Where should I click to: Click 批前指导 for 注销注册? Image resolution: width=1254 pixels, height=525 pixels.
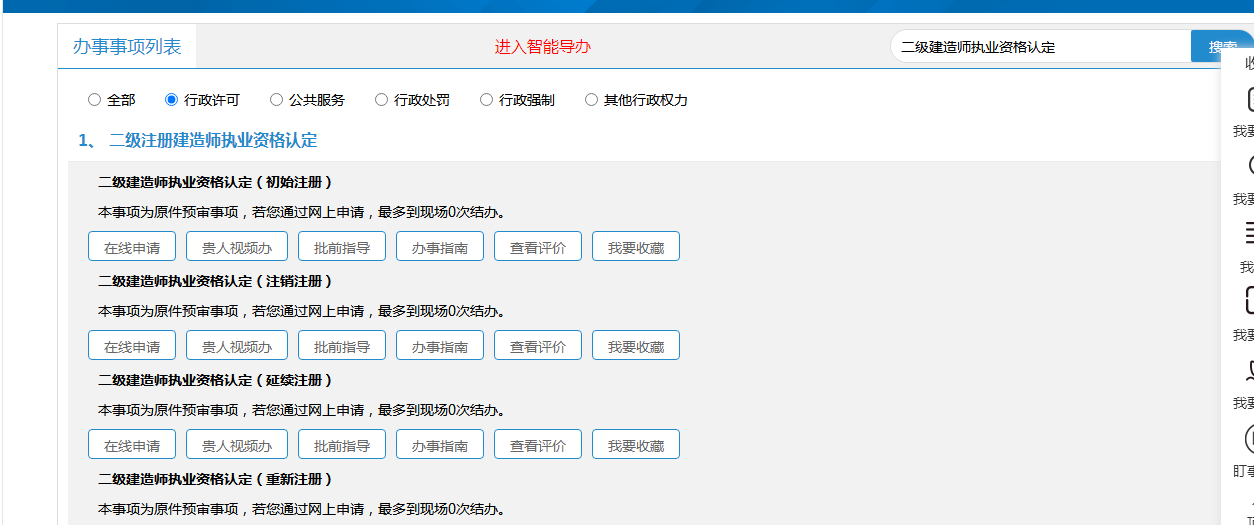(342, 346)
